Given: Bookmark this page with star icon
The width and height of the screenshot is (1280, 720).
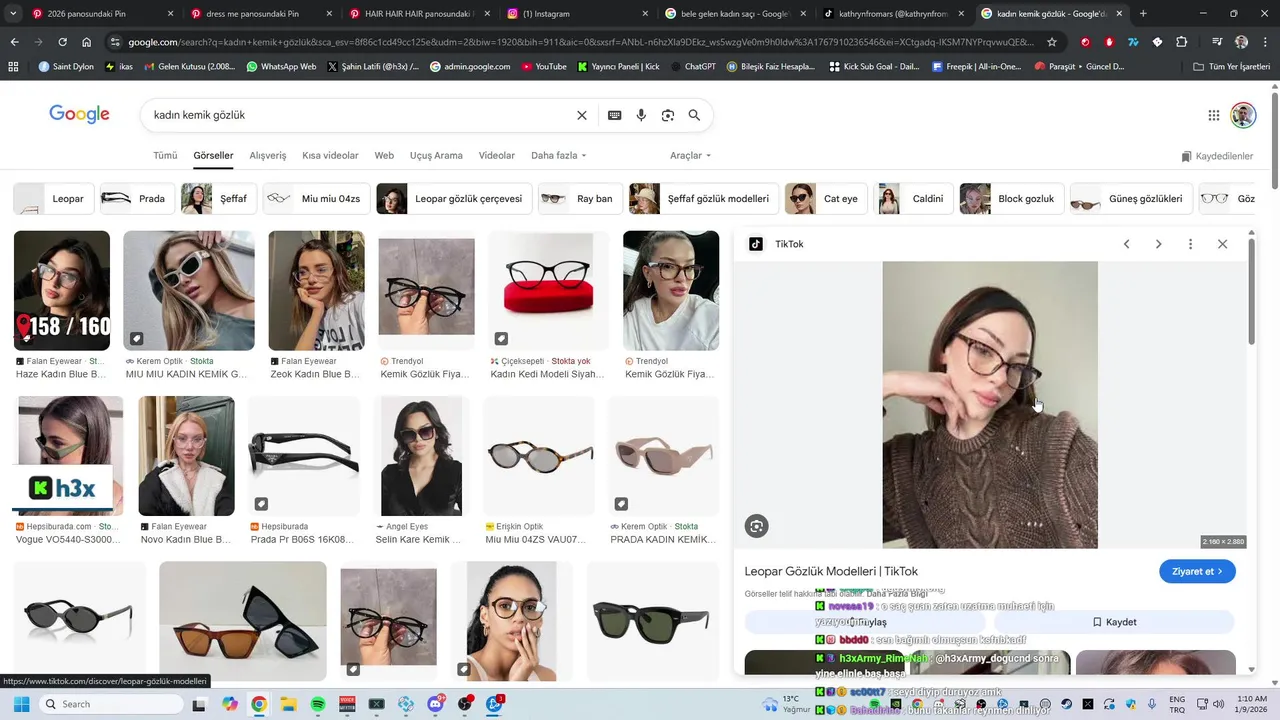Looking at the screenshot, I should tap(1052, 42).
